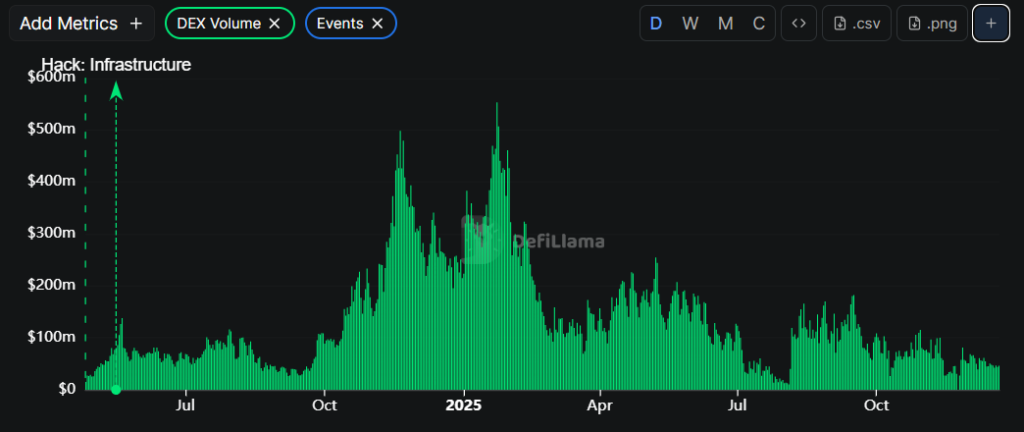Select Cumulative (C) view
The height and width of the screenshot is (432, 1024).
(x=759, y=23)
